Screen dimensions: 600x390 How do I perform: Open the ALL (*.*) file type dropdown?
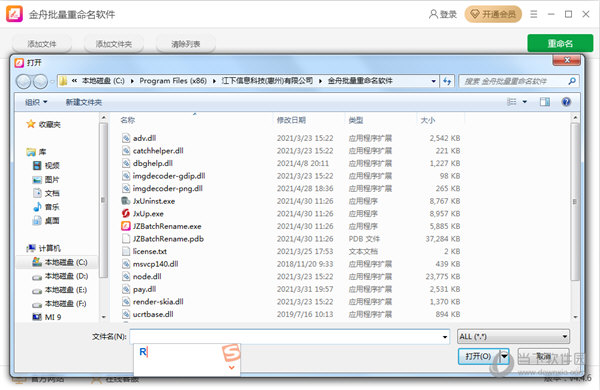[x=513, y=337]
